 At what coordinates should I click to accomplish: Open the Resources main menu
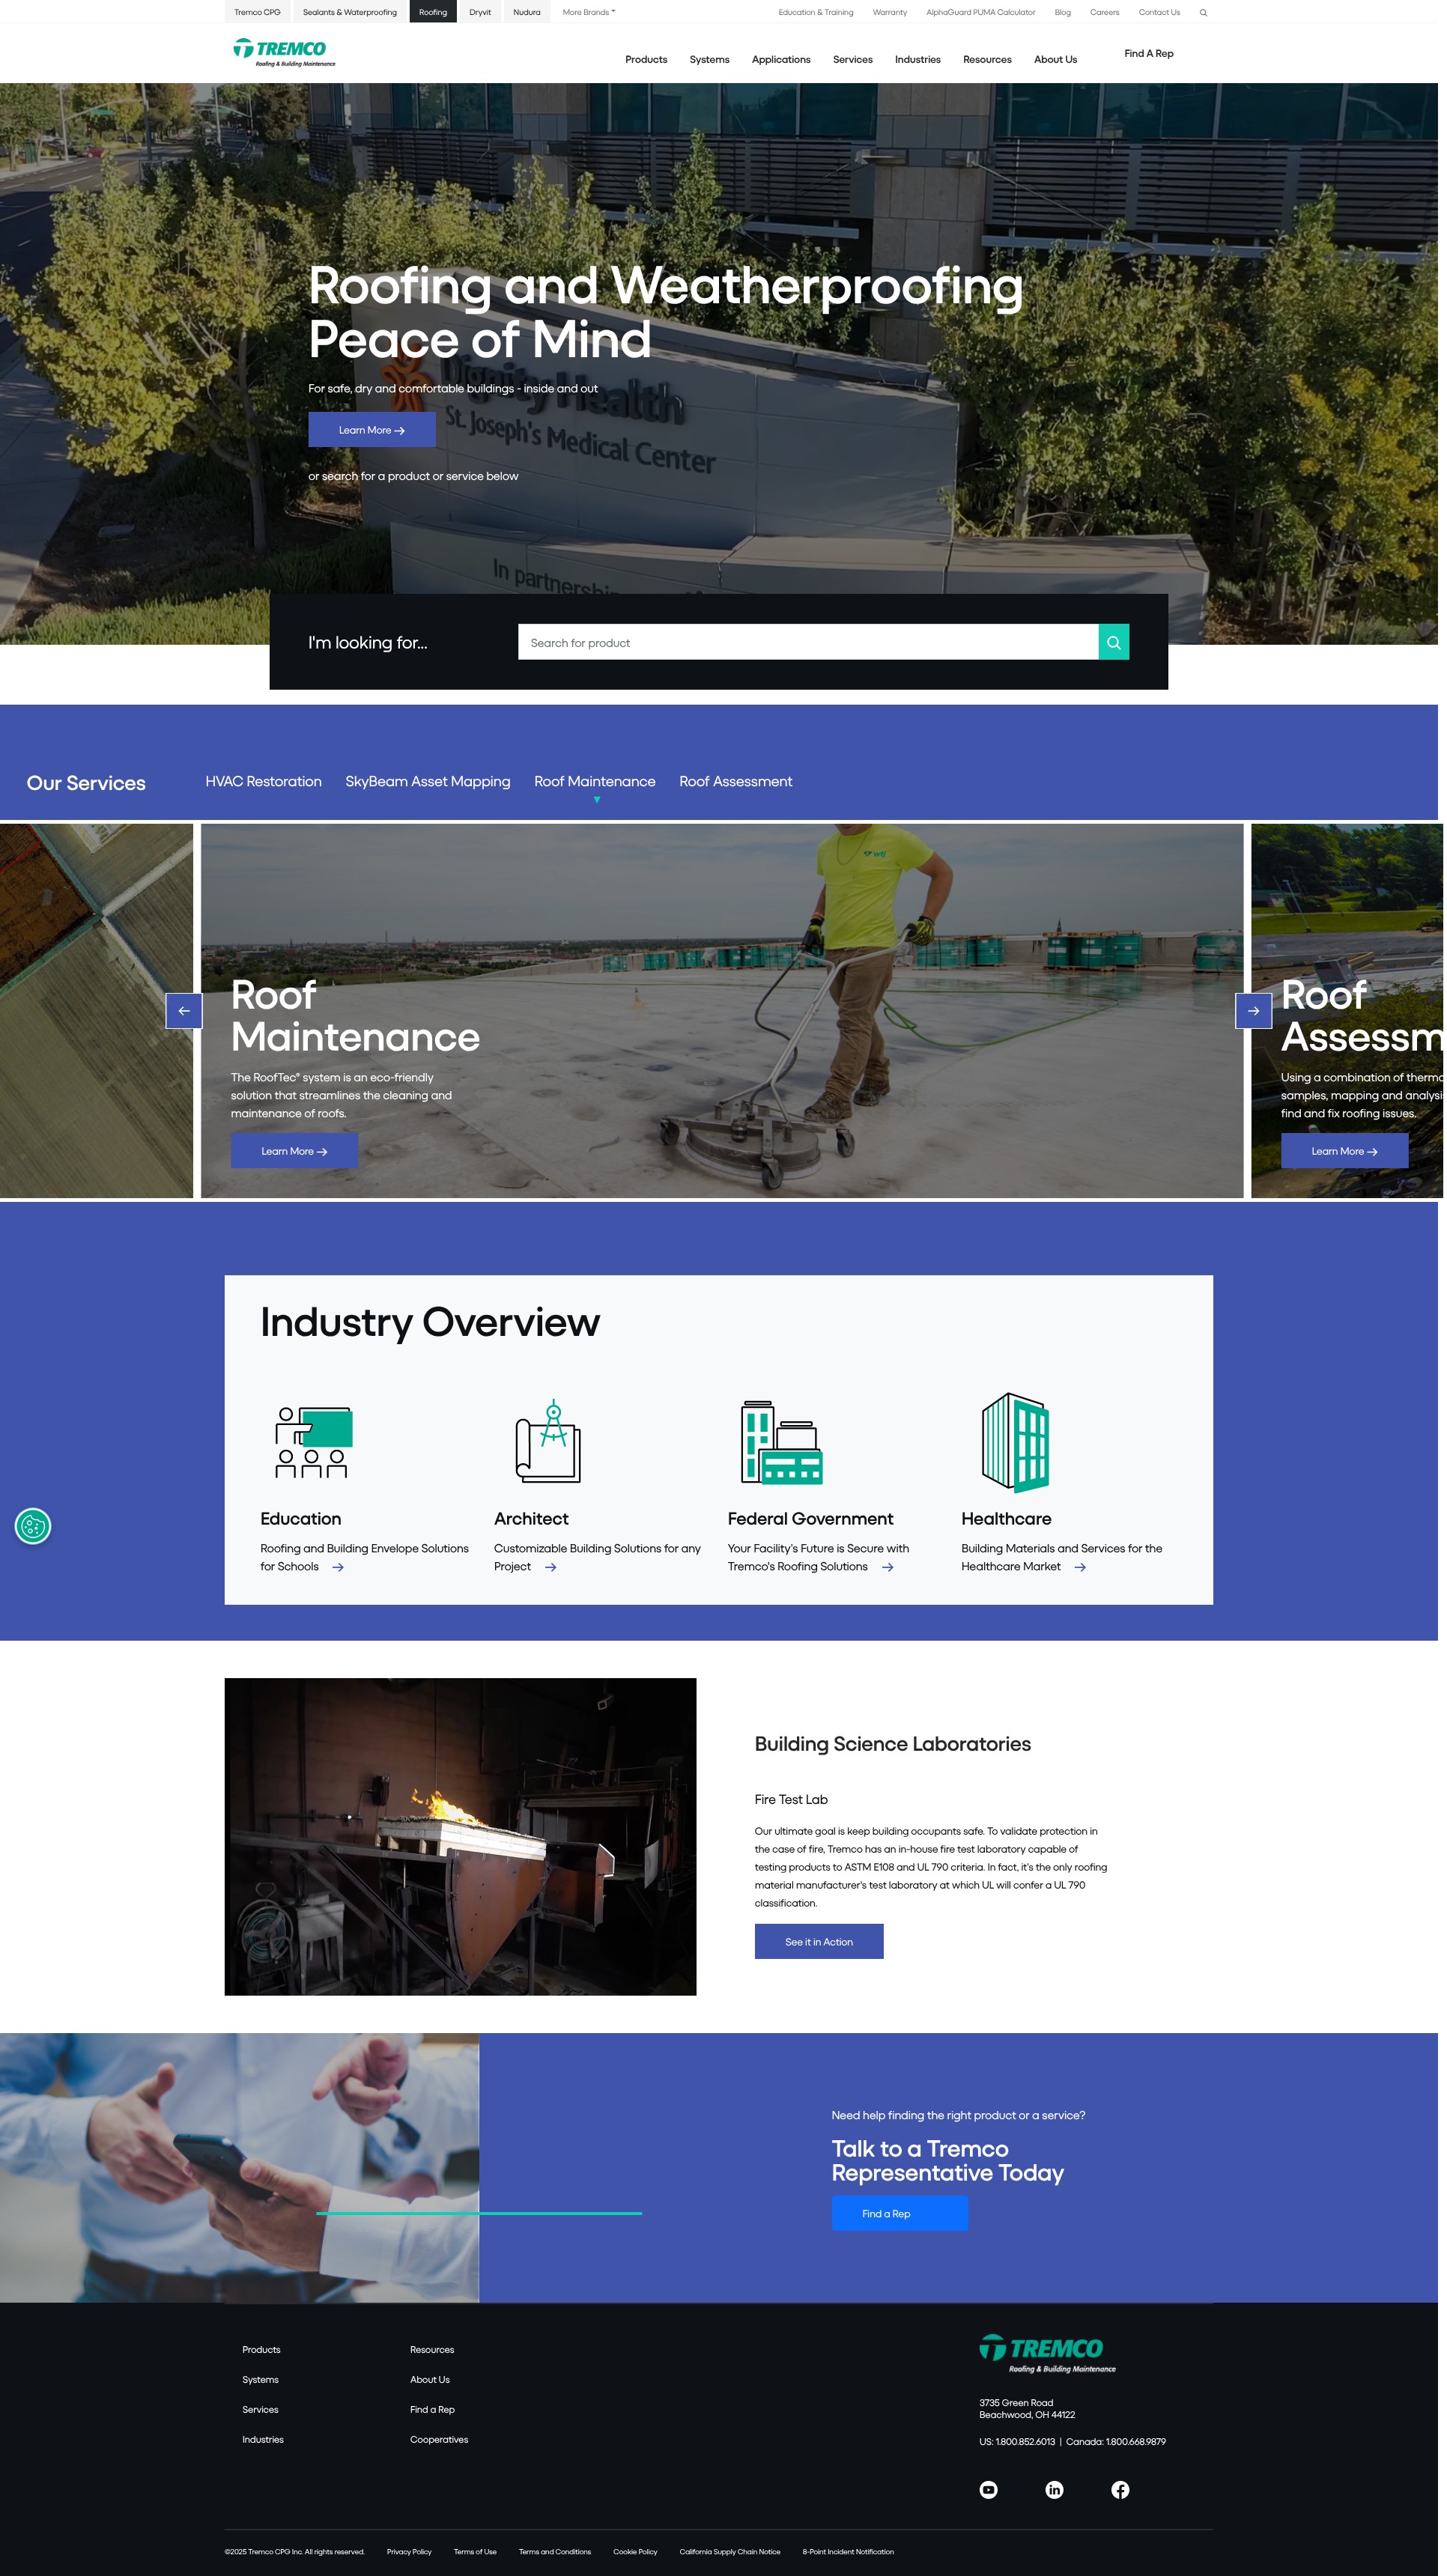987,60
